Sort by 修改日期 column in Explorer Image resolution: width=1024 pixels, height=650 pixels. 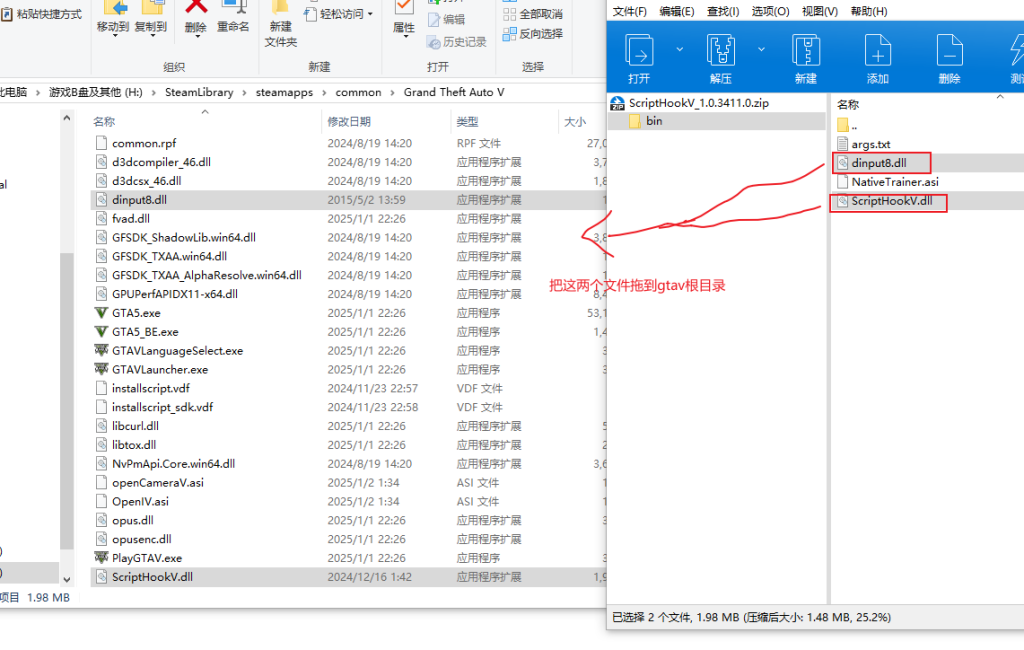pyautogui.click(x=349, y=122)
